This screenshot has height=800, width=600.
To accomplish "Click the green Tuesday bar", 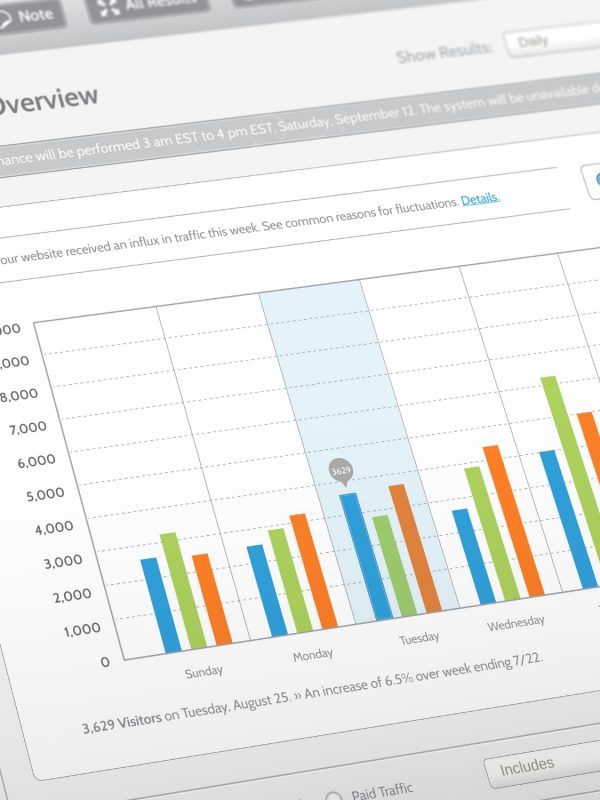I will tap(394, 565).
